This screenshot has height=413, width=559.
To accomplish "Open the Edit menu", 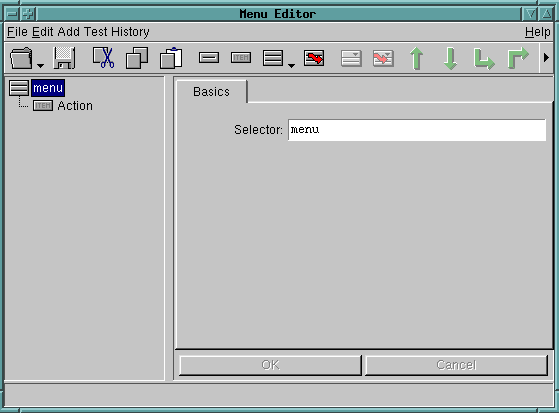I will (x=43, y=32).
